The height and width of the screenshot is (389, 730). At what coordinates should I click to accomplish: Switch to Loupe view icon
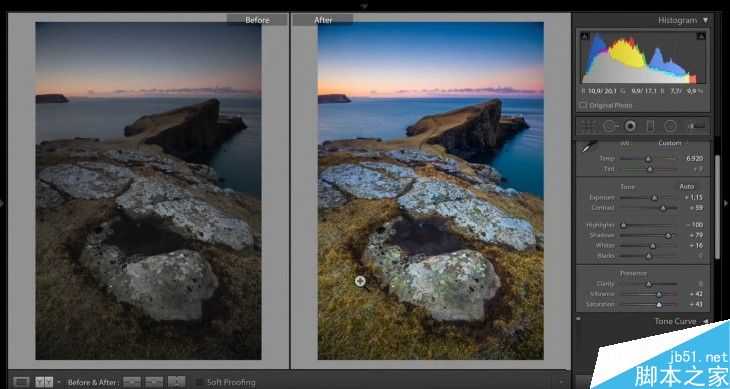[x=21, y=382]
